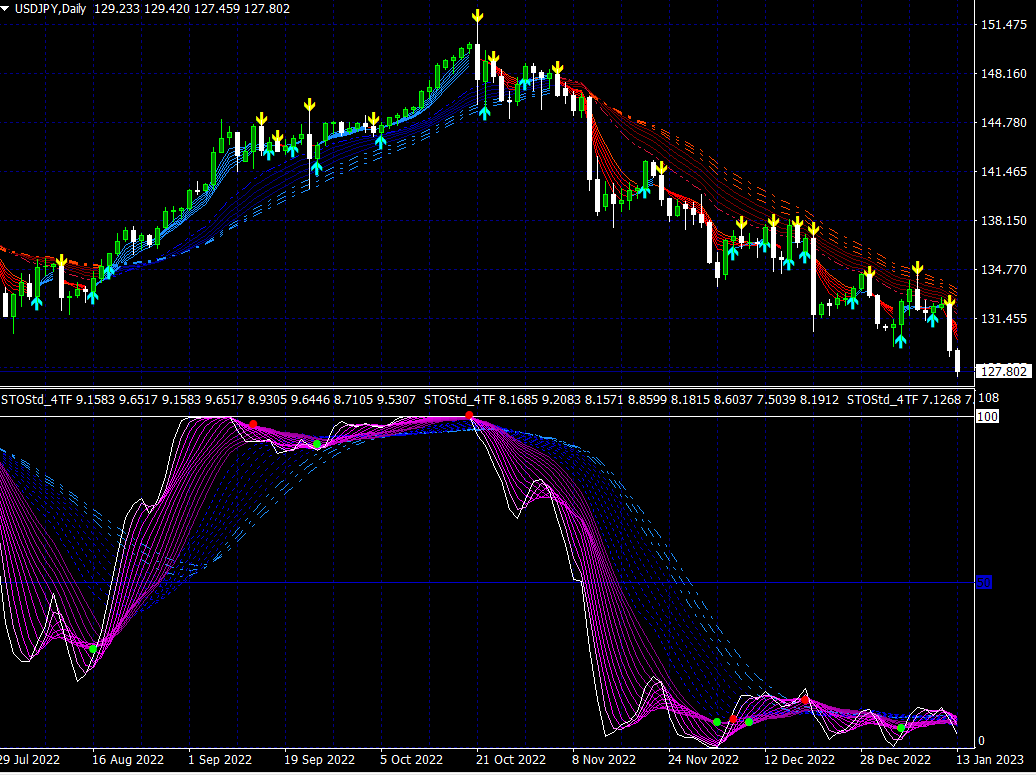Viewport: 1036px width, 776px height.
Task: Click the 12 Dec 2022 date label
Action: pyautogui.click(x=799, y=760)
